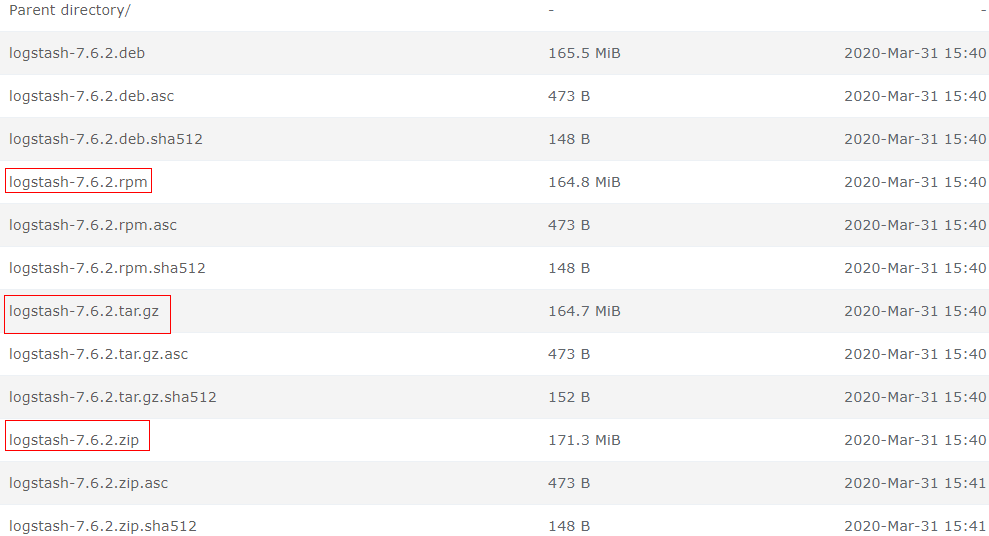Click logstash-7.6.2.zip.sha512 checksum link

103,526
